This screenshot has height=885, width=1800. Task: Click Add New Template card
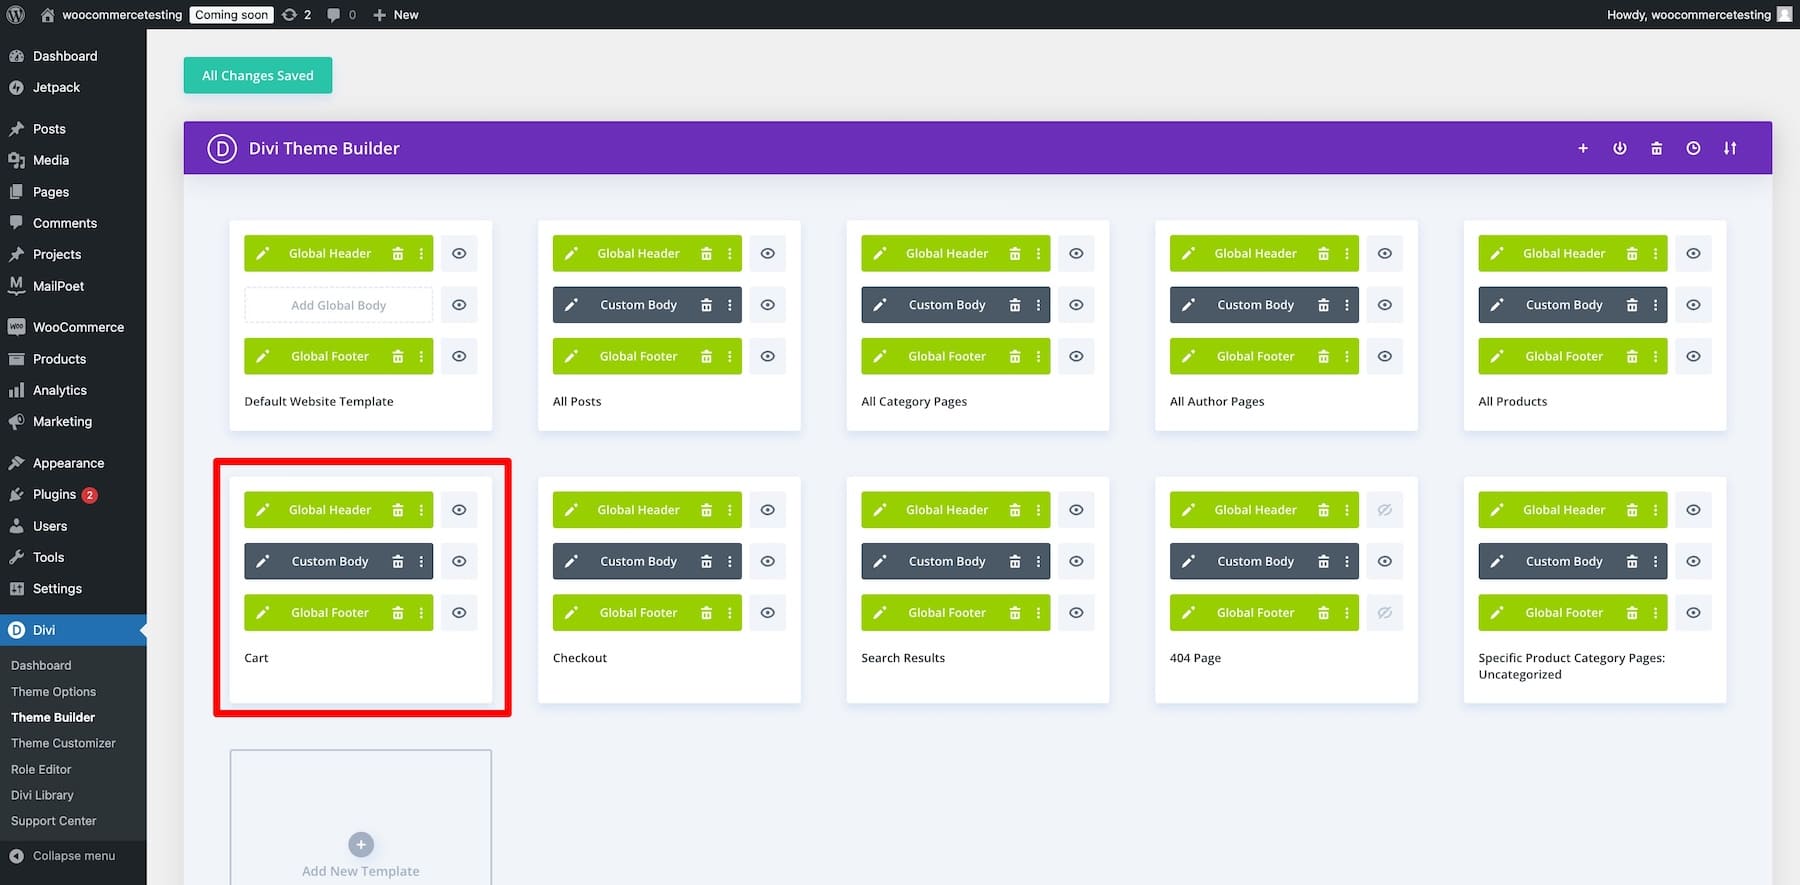point(361,817)
